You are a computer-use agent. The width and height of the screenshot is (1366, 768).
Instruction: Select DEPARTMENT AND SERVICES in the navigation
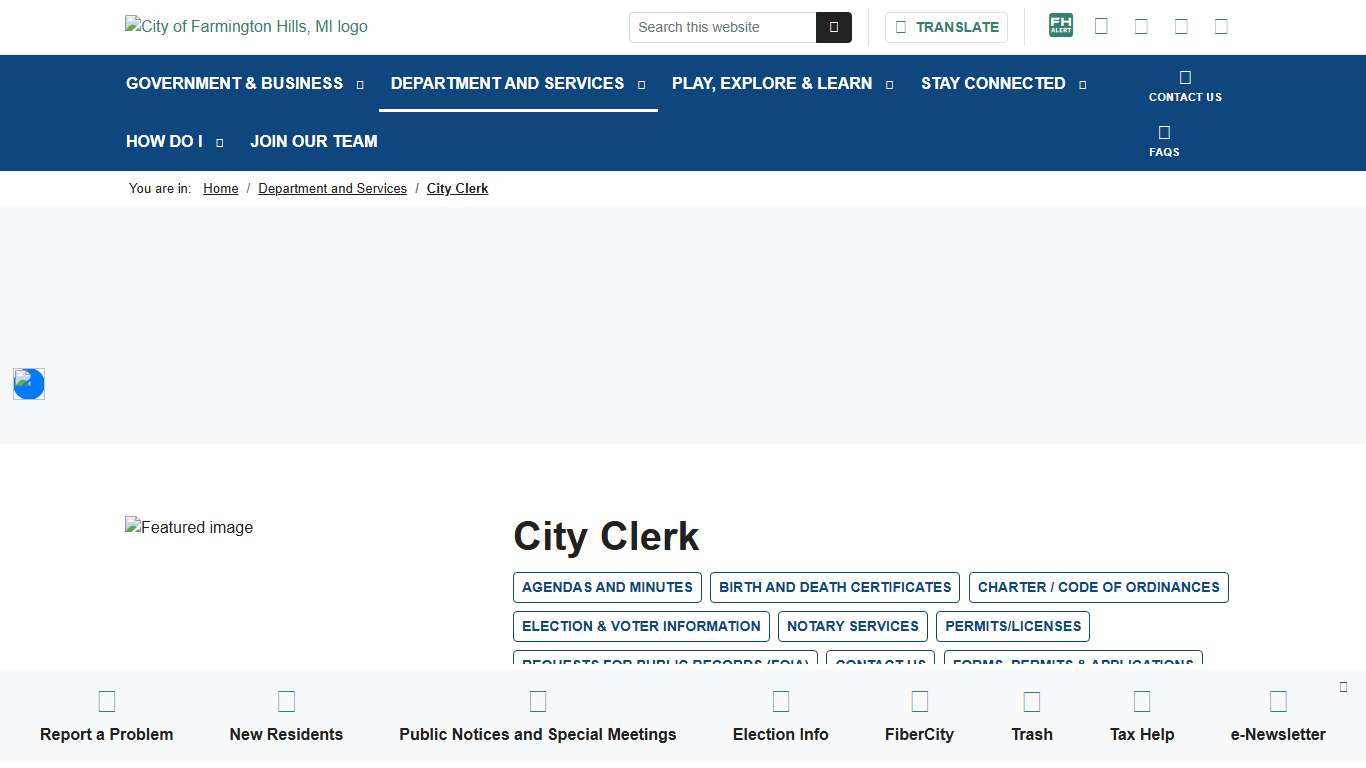click(507, 83)
